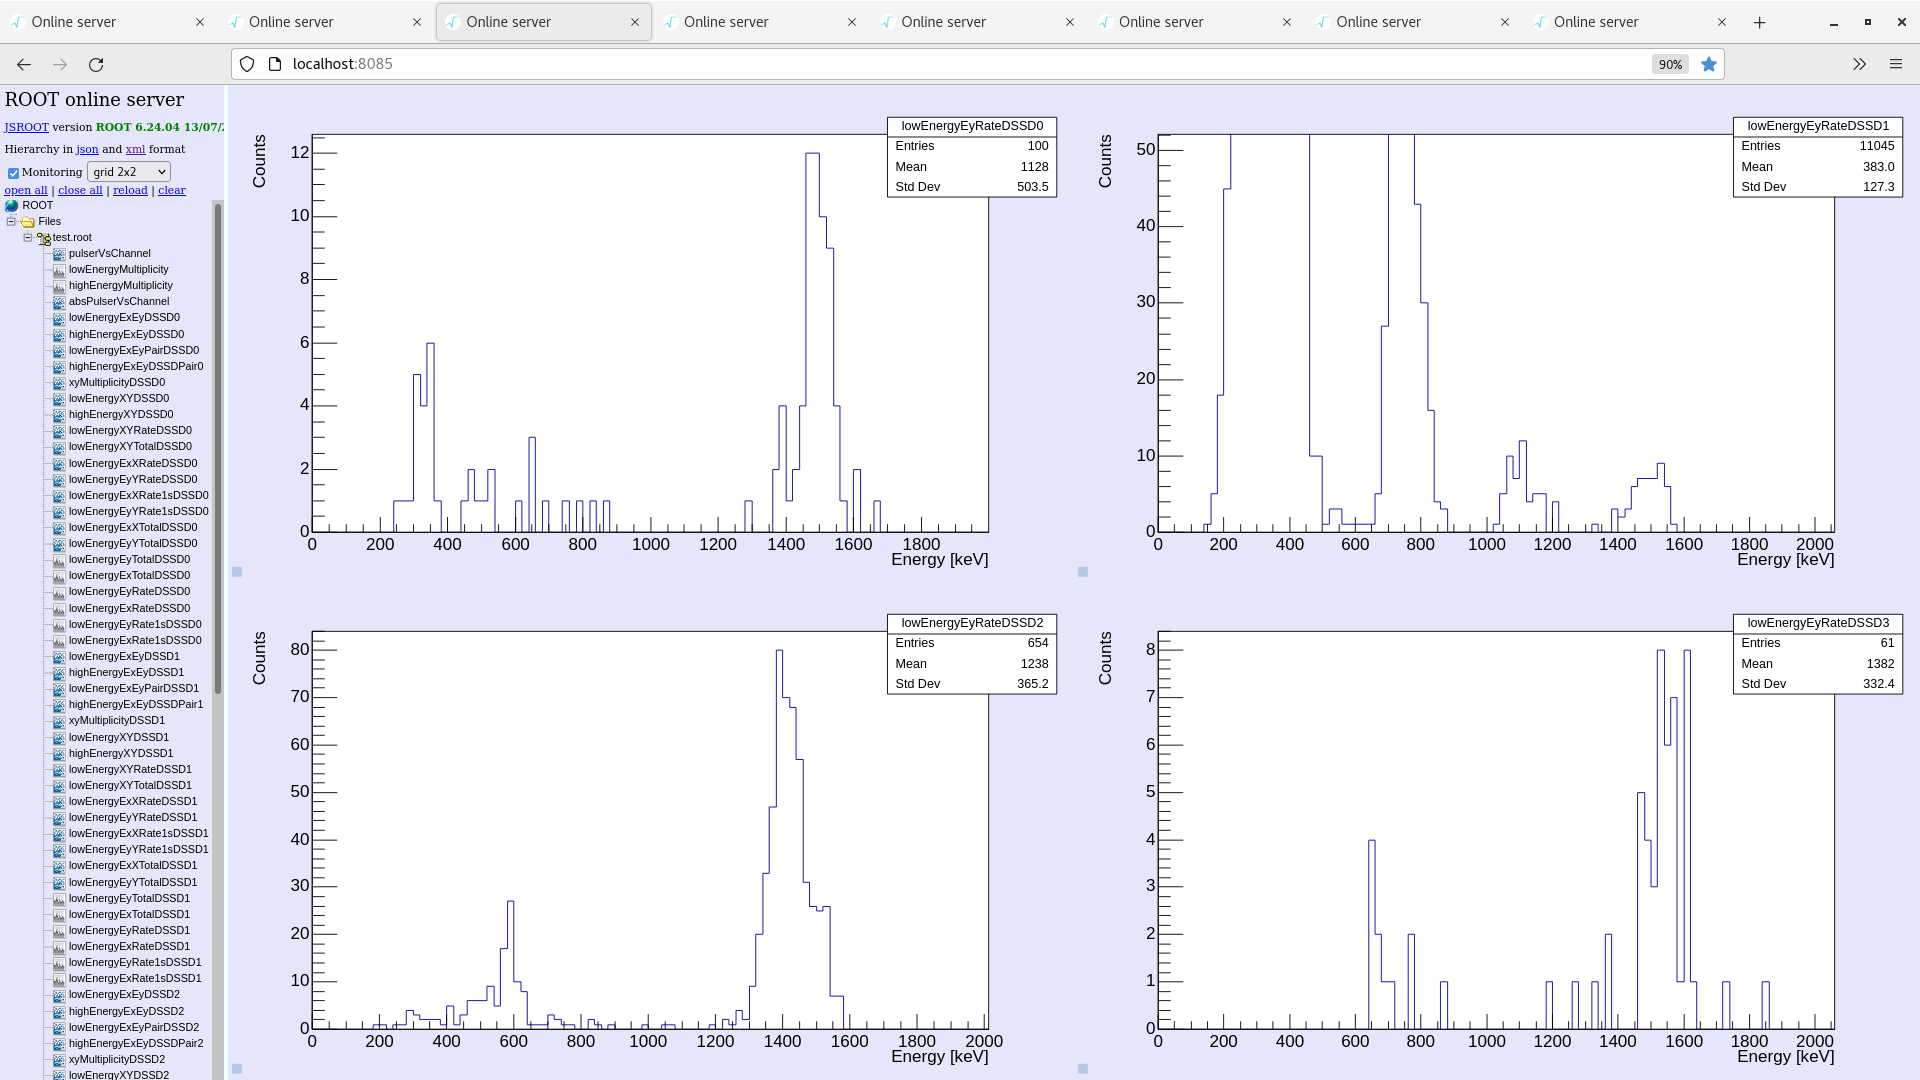Open the tracking protection shield icon
1920x1080 pixels.
point(247,64)
